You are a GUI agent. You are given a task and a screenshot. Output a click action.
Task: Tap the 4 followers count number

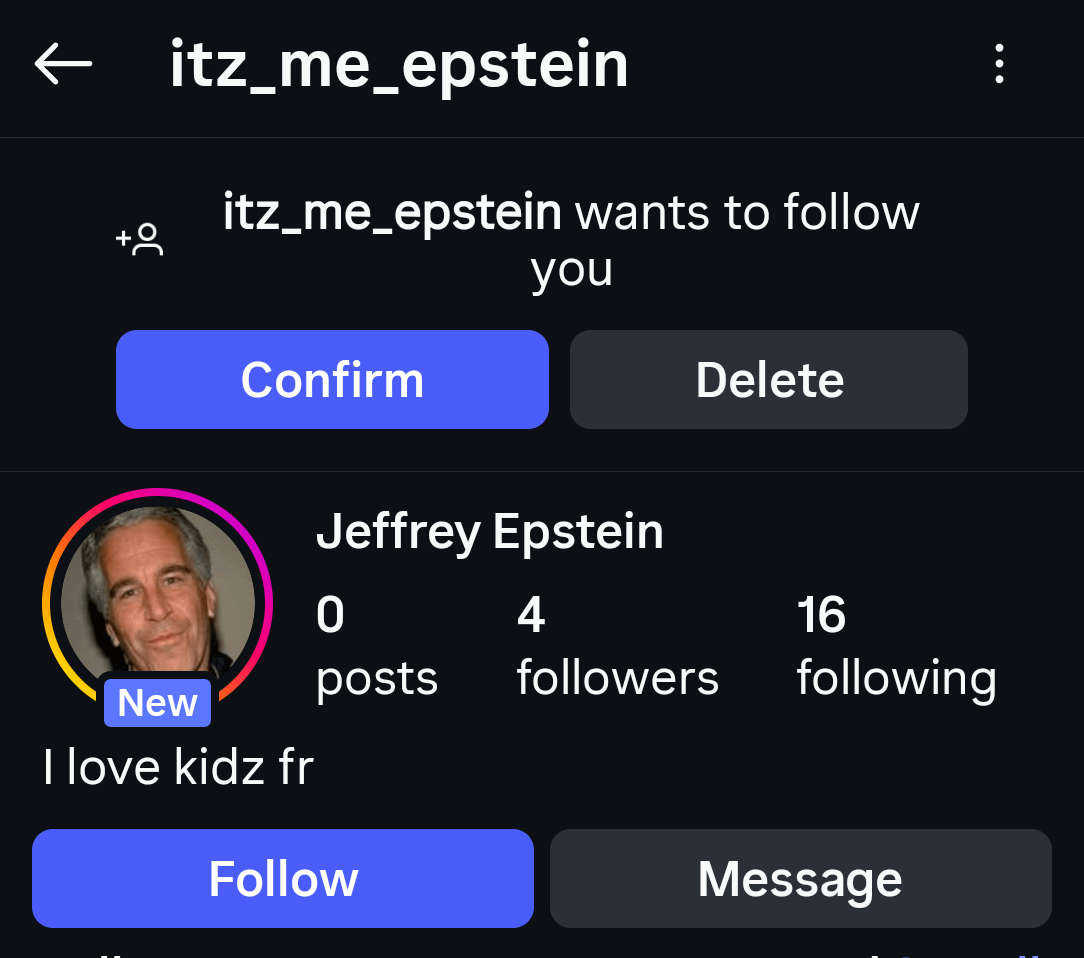click(531, 615)
